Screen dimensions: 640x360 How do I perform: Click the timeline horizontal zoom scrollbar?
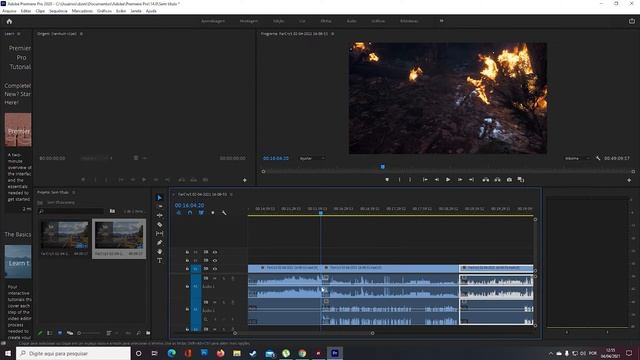(303, 333)
